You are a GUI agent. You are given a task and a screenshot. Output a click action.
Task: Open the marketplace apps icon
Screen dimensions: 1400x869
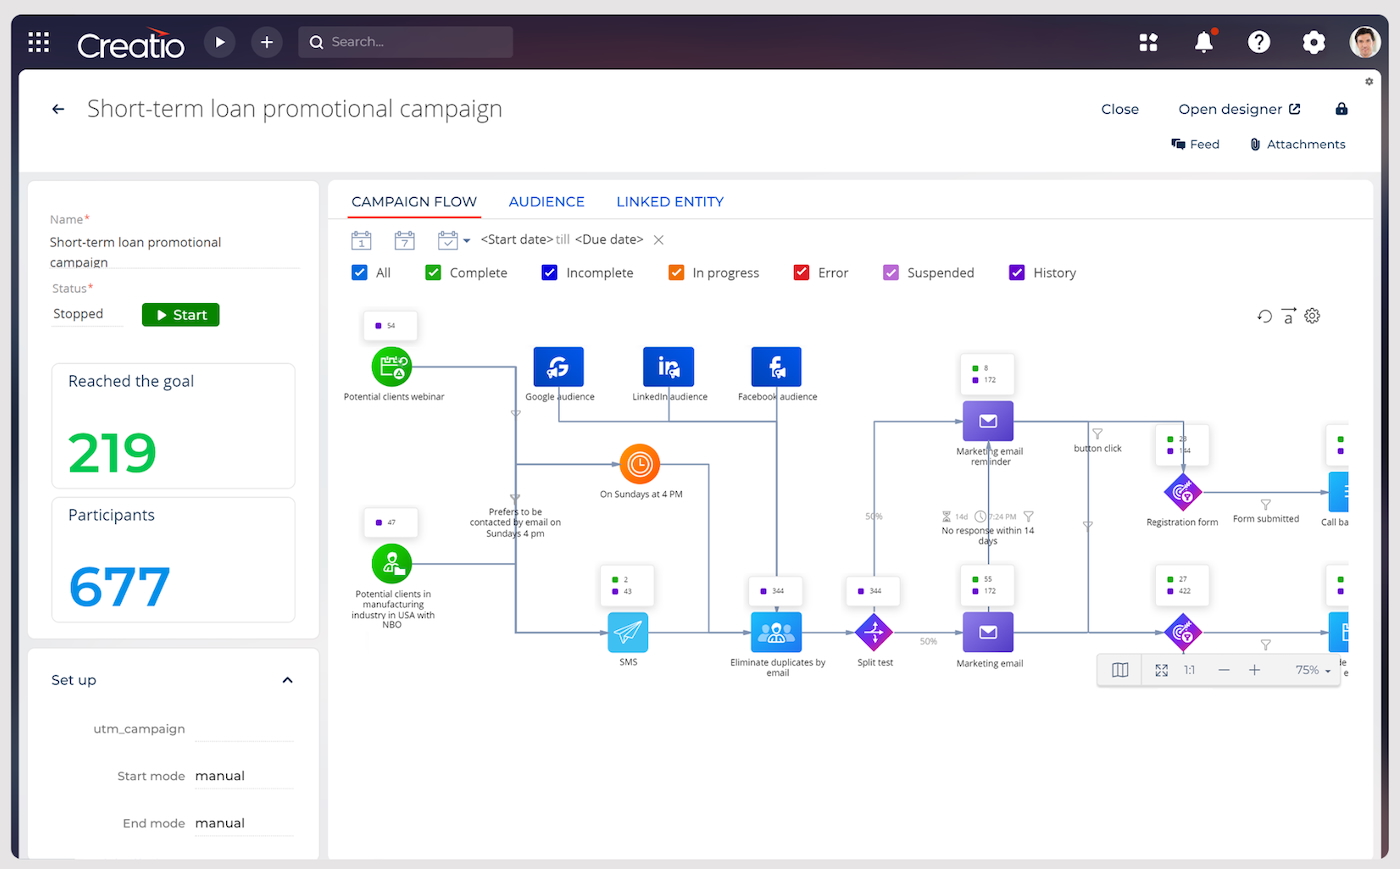(1148, 42)
